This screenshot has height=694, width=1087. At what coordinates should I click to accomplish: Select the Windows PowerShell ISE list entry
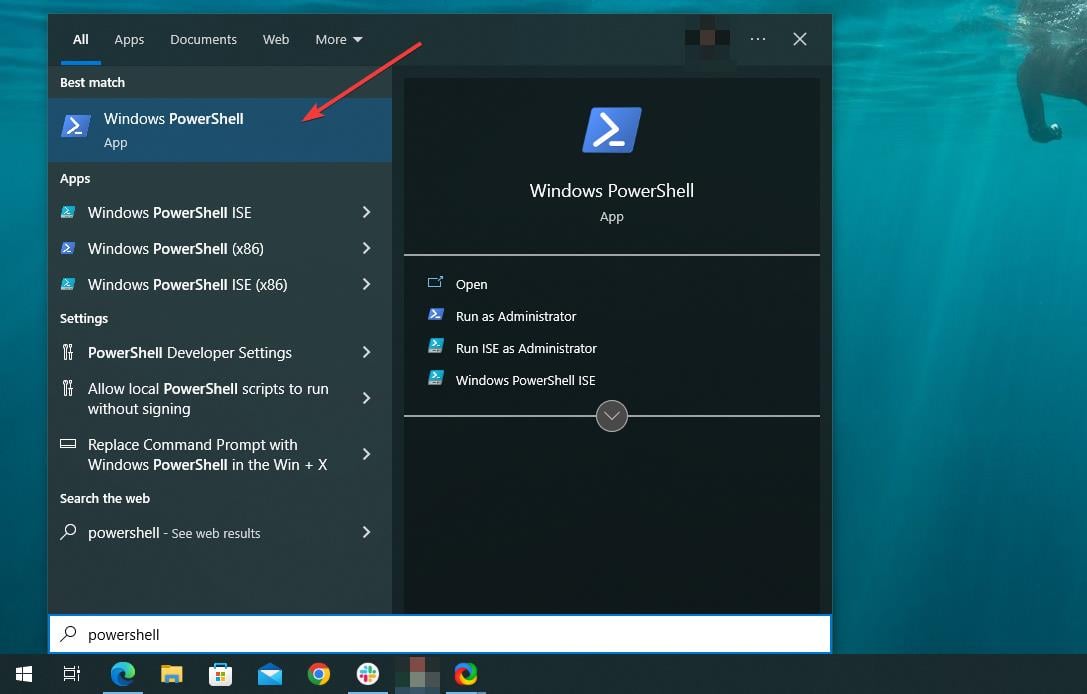tap(220, 212)
